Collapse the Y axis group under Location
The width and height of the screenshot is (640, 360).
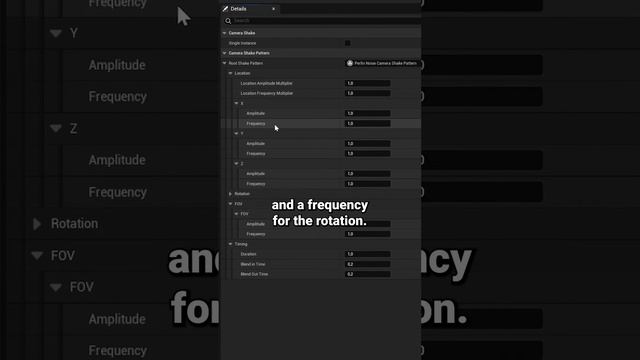[236, 133]
